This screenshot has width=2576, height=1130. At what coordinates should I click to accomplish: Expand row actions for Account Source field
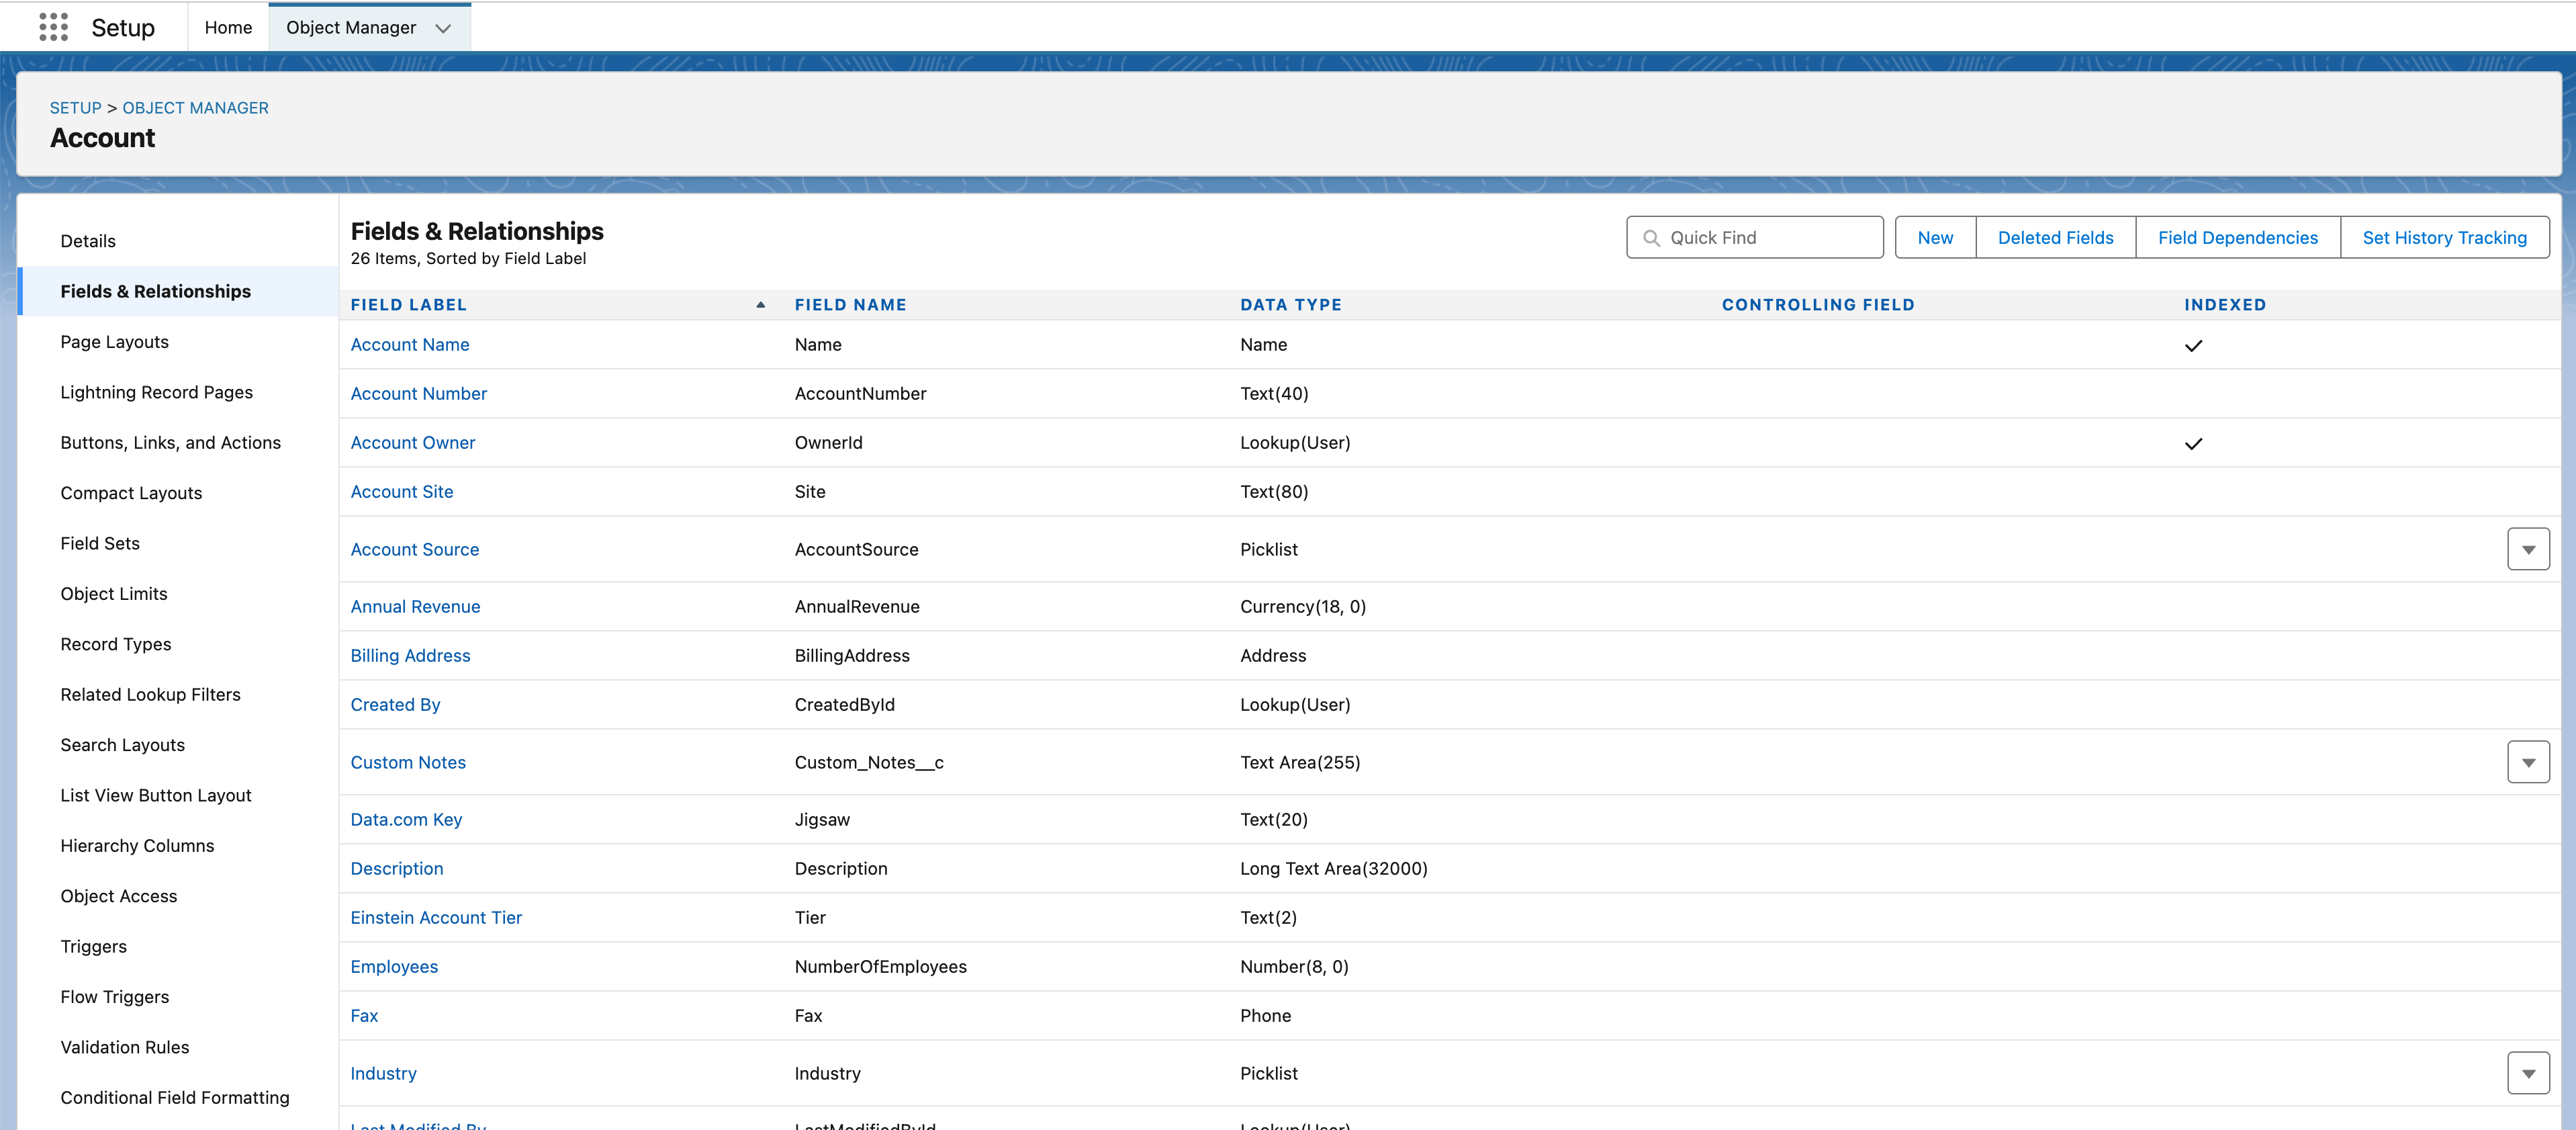coord(2528,548)
